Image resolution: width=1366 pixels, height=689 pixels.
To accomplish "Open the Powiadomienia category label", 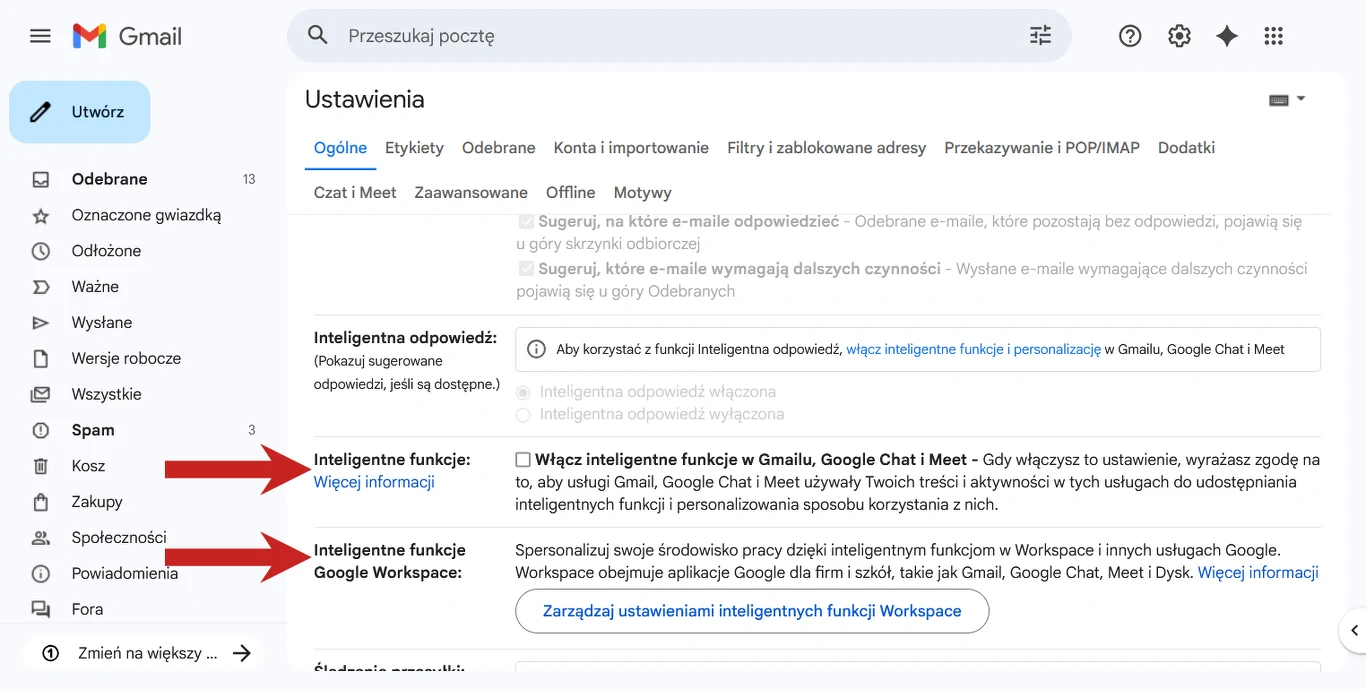I will pos(125,574).
